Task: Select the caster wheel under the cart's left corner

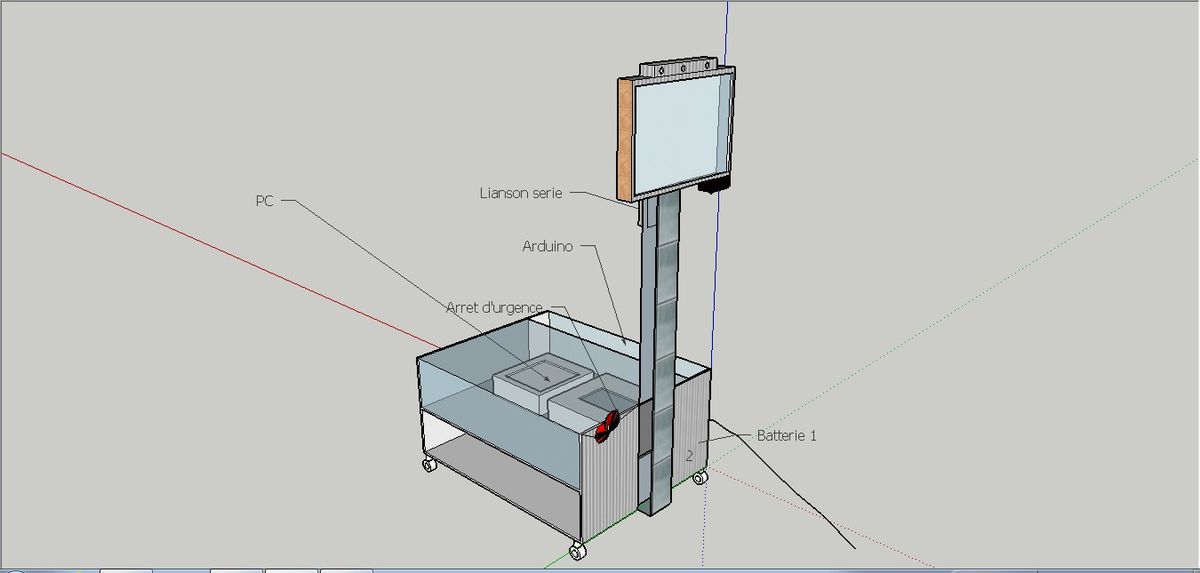Action: 430,465
